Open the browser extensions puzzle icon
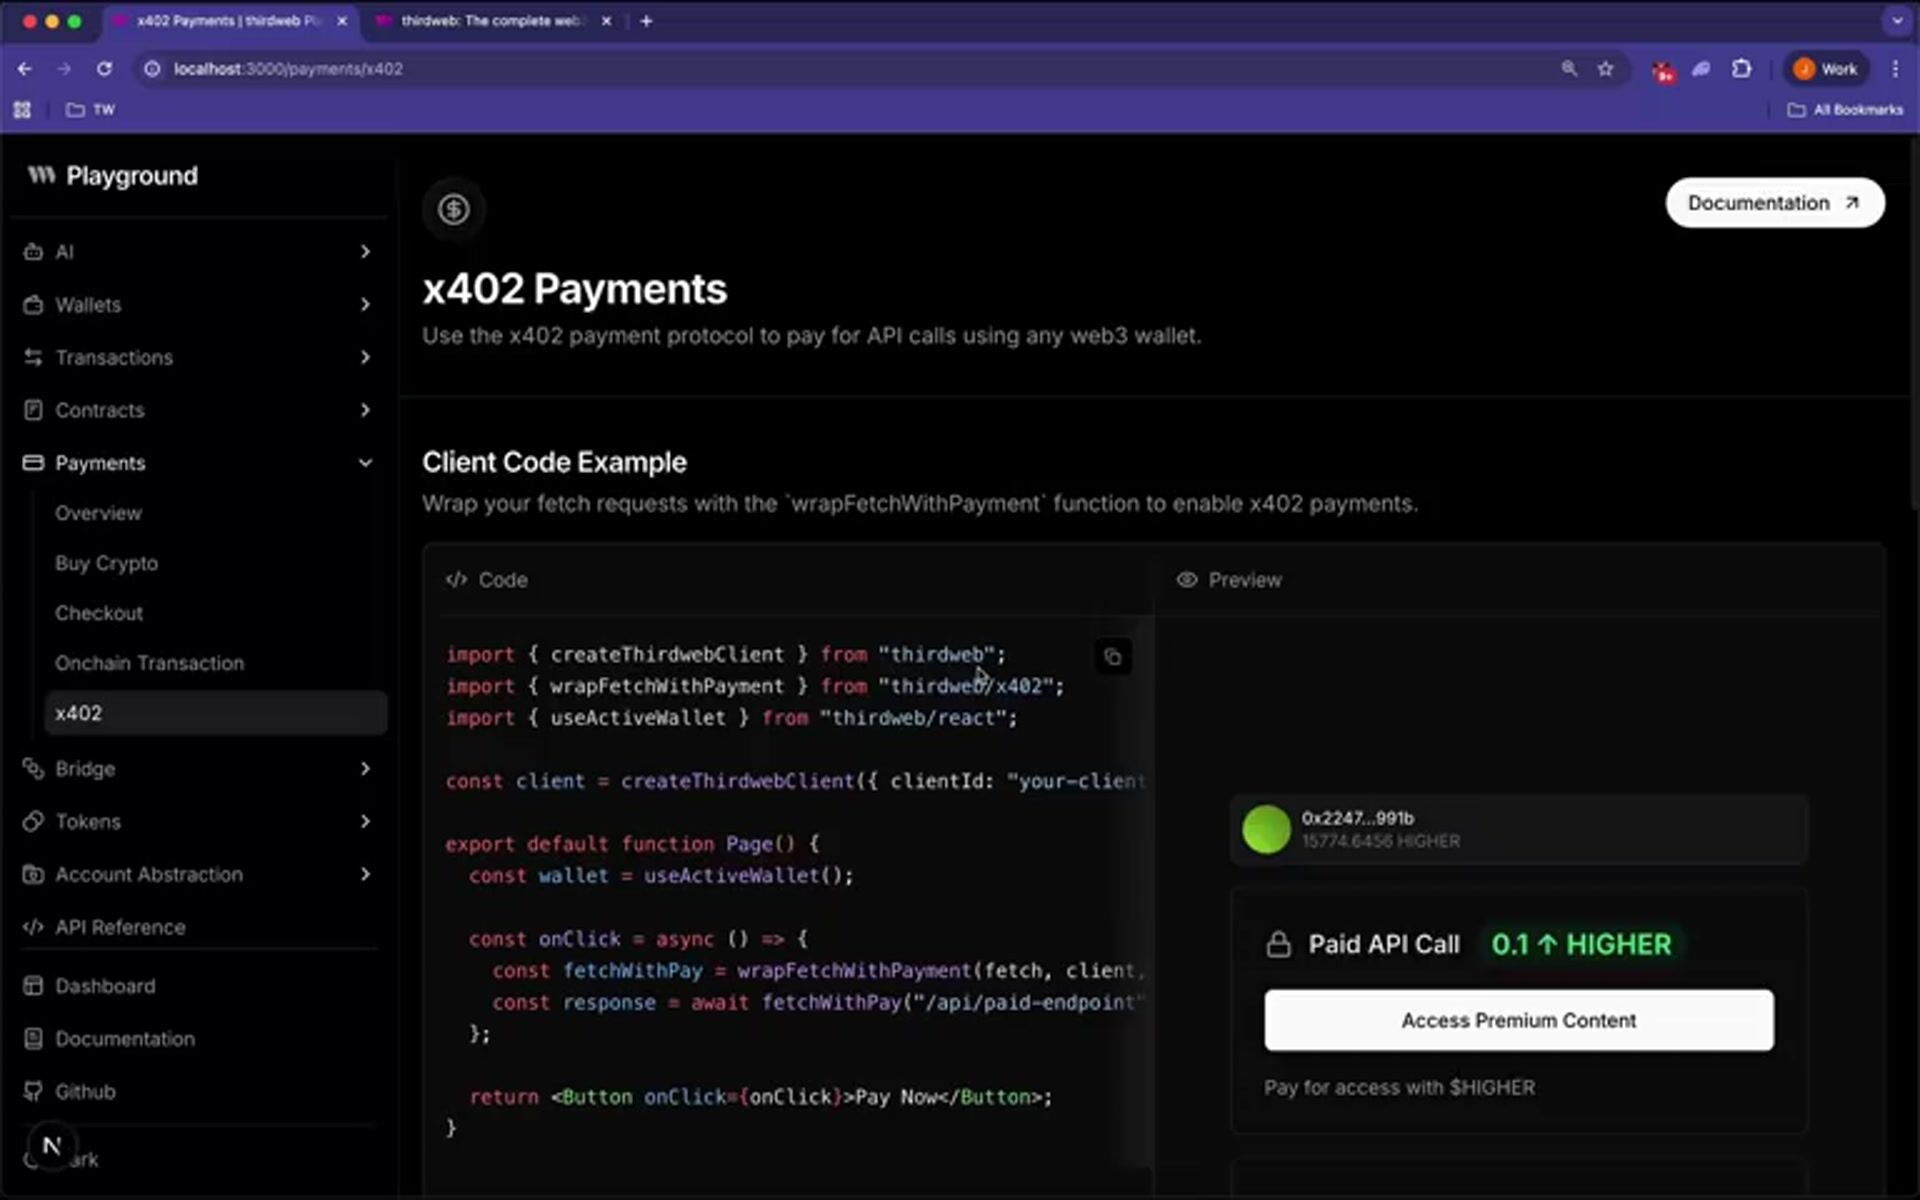1920x1200 pixels. click(1741, 69)
